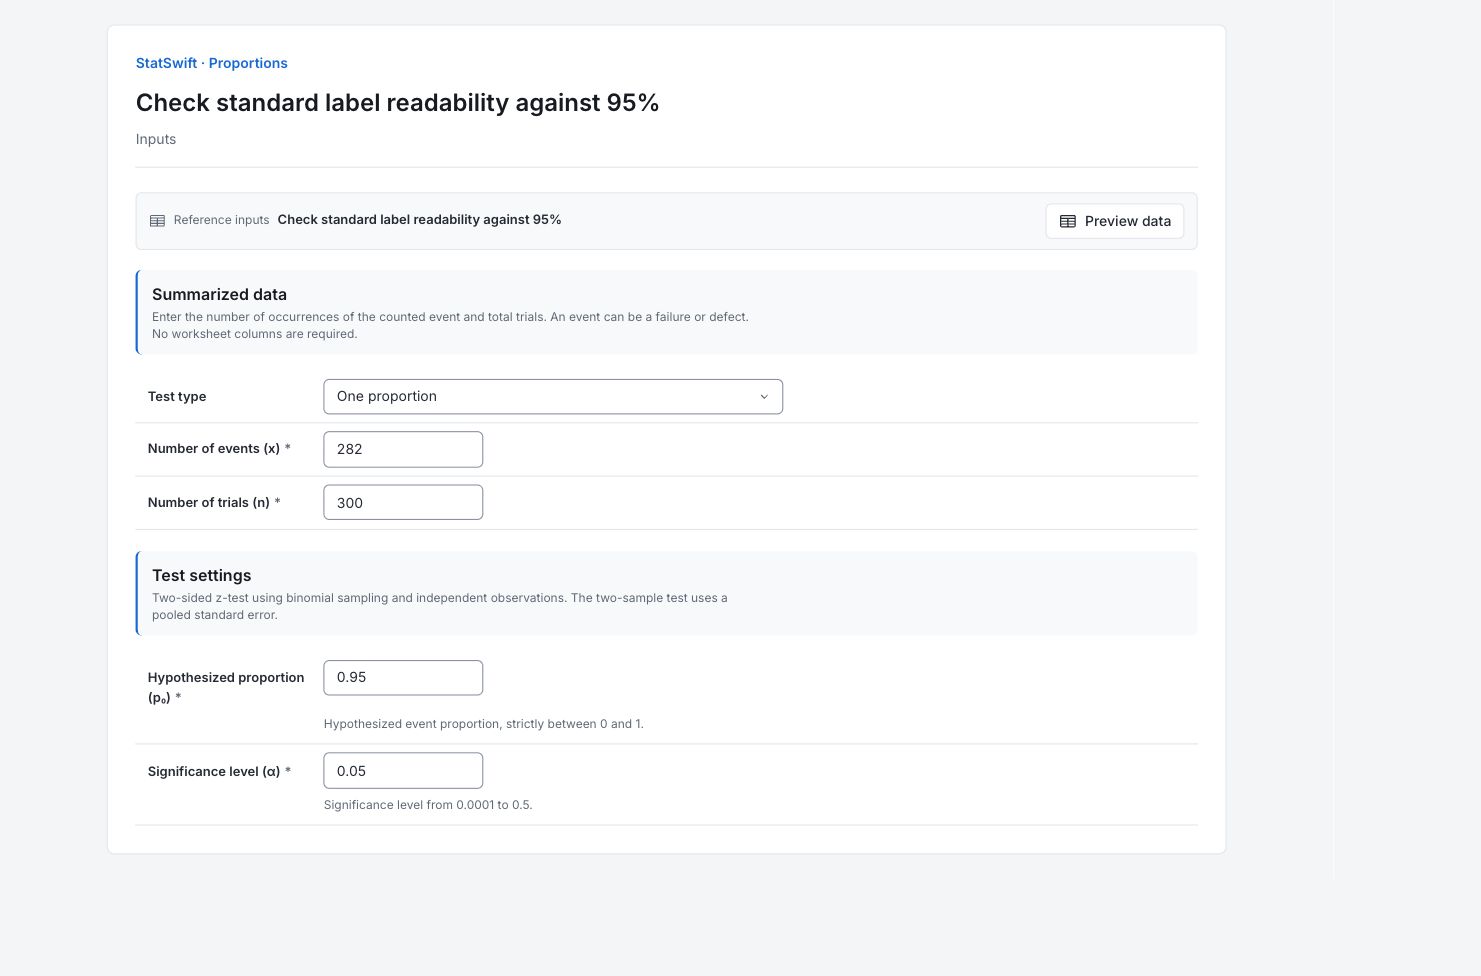1481x976 pixels.
Task: Select the Hypothesized proportion input
Action: [x=403, y=677]
